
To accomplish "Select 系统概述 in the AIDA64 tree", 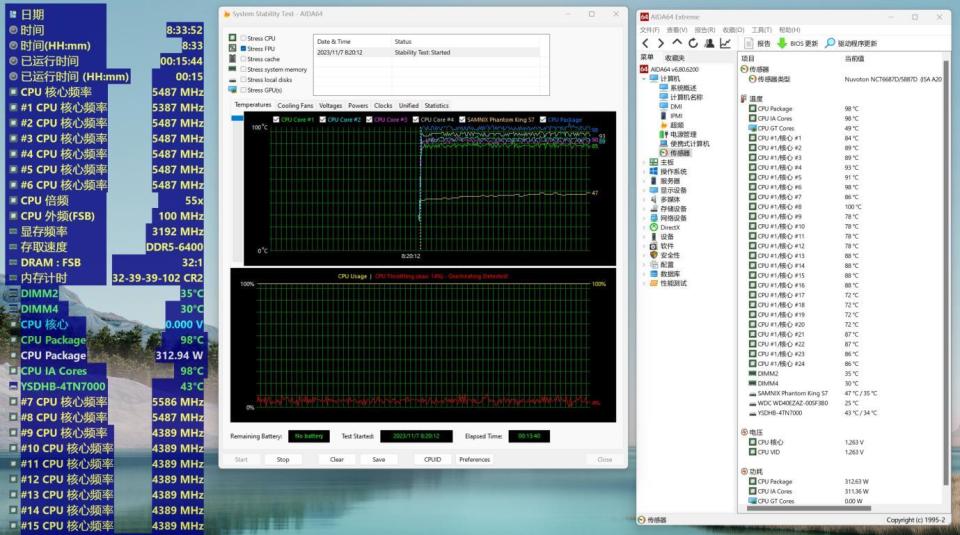I will (x=683, y=88).
